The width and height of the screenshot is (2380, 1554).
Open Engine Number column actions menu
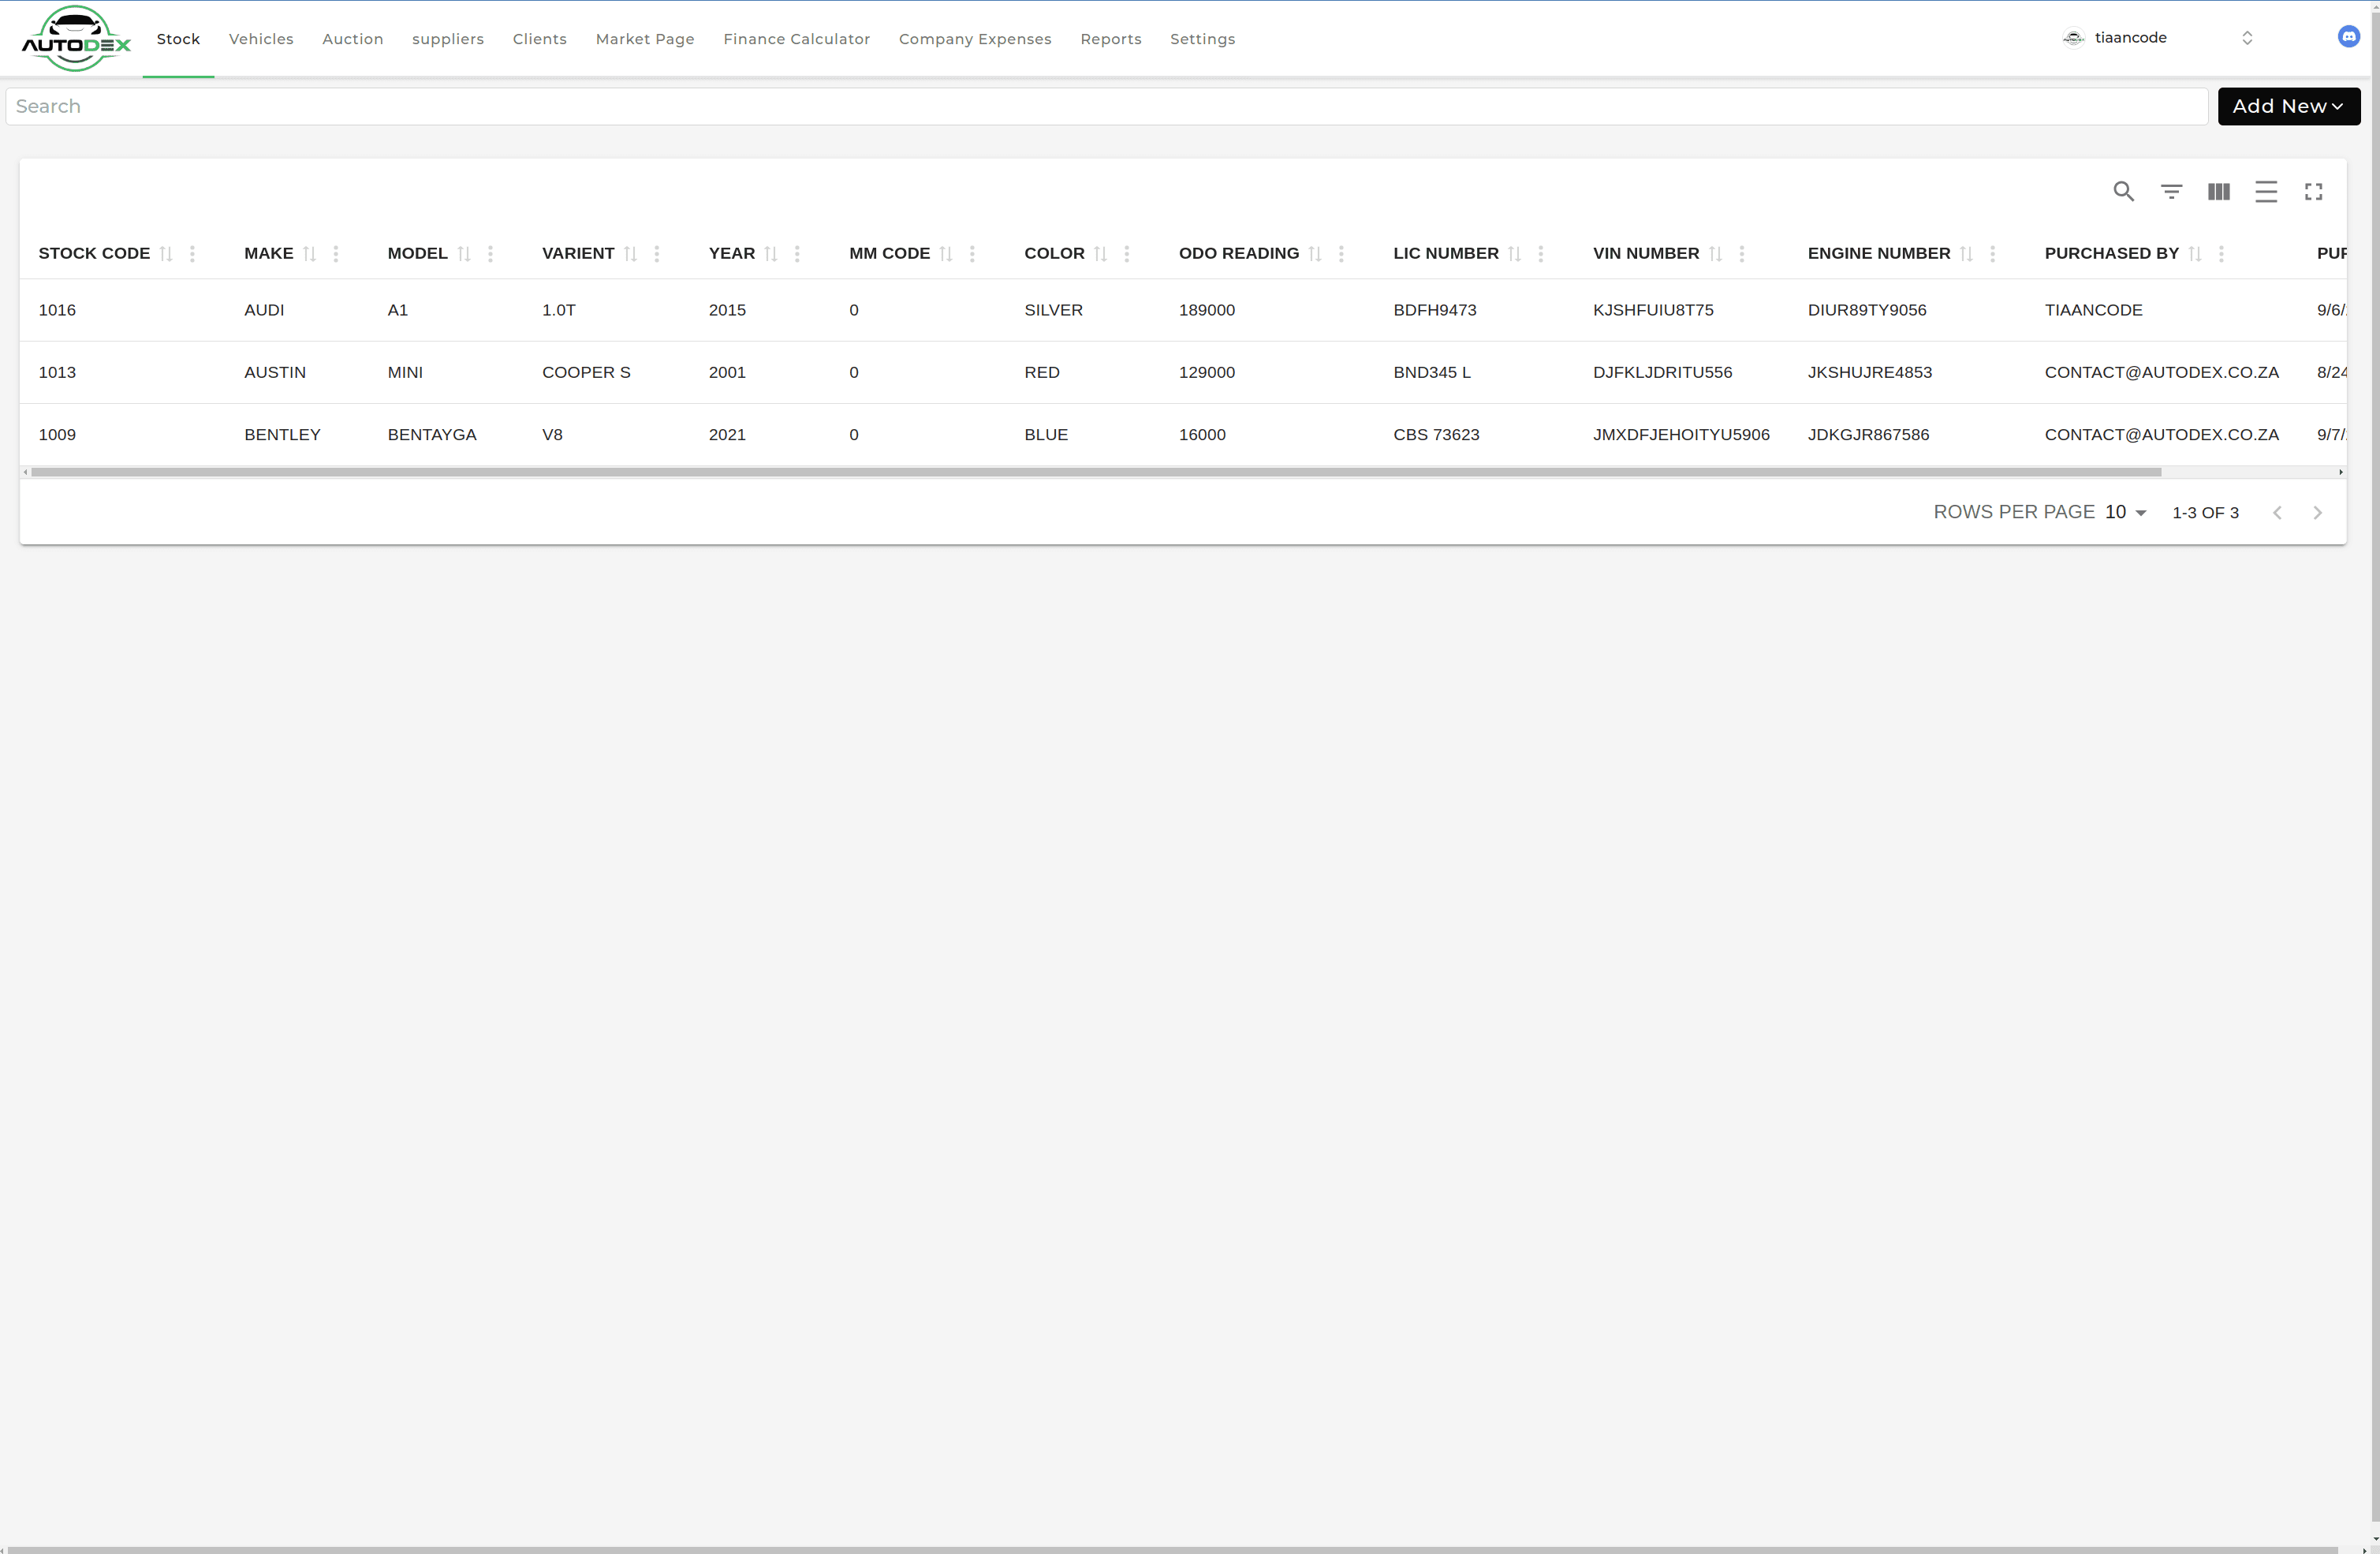coord(1992,254)
